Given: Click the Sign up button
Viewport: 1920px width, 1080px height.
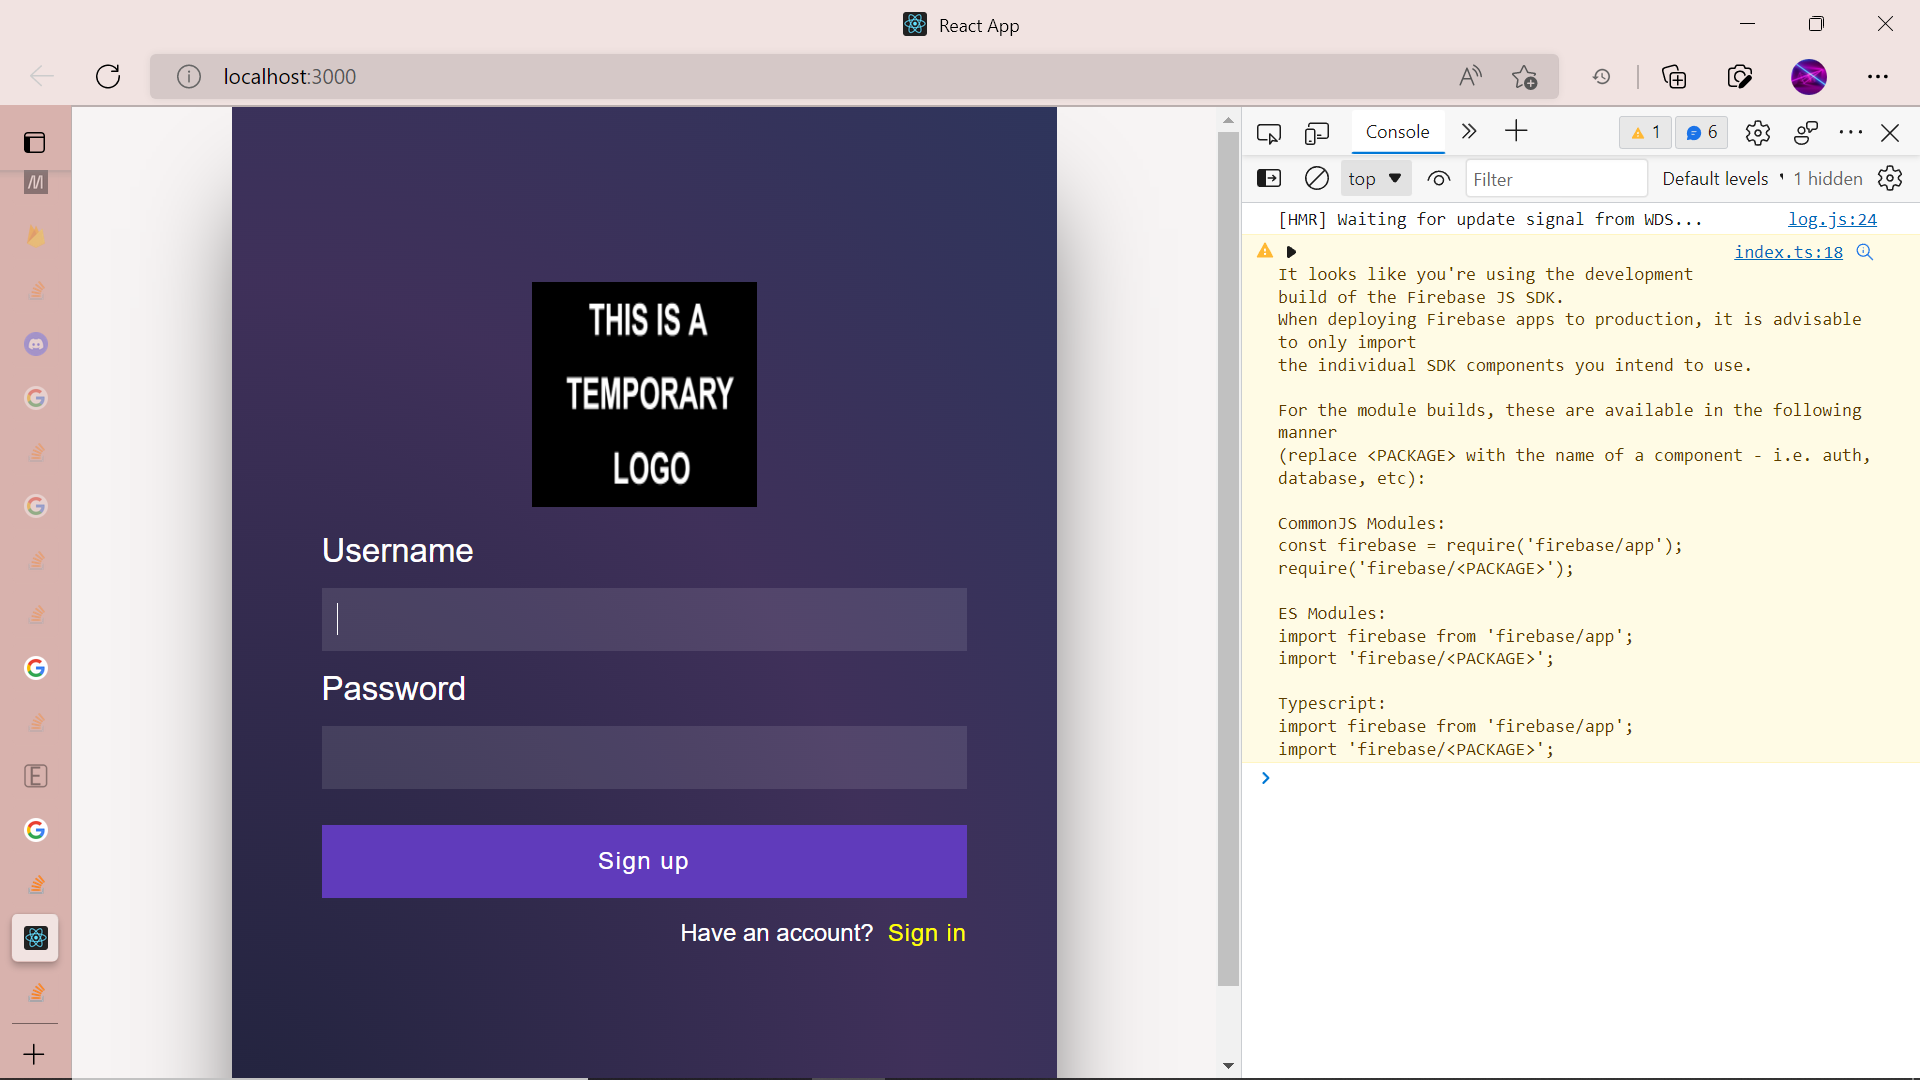Looking at the screenshot, I should 644,861.
